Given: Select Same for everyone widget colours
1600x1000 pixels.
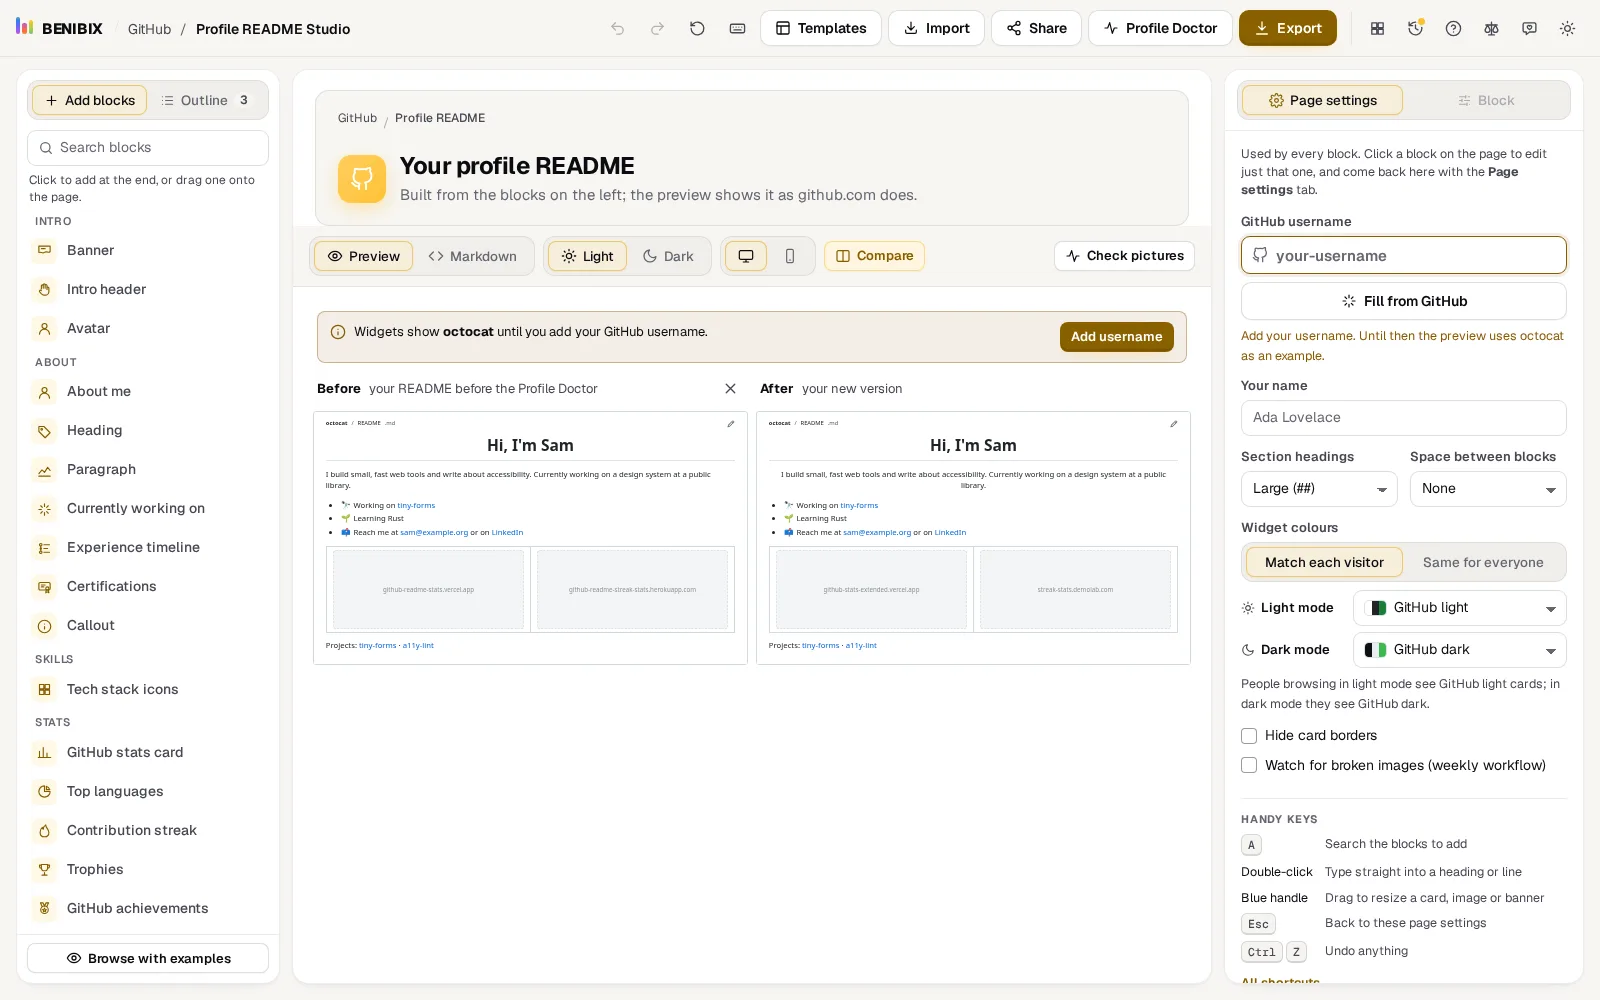Looking at the screenshot, I should (1483, 563).
